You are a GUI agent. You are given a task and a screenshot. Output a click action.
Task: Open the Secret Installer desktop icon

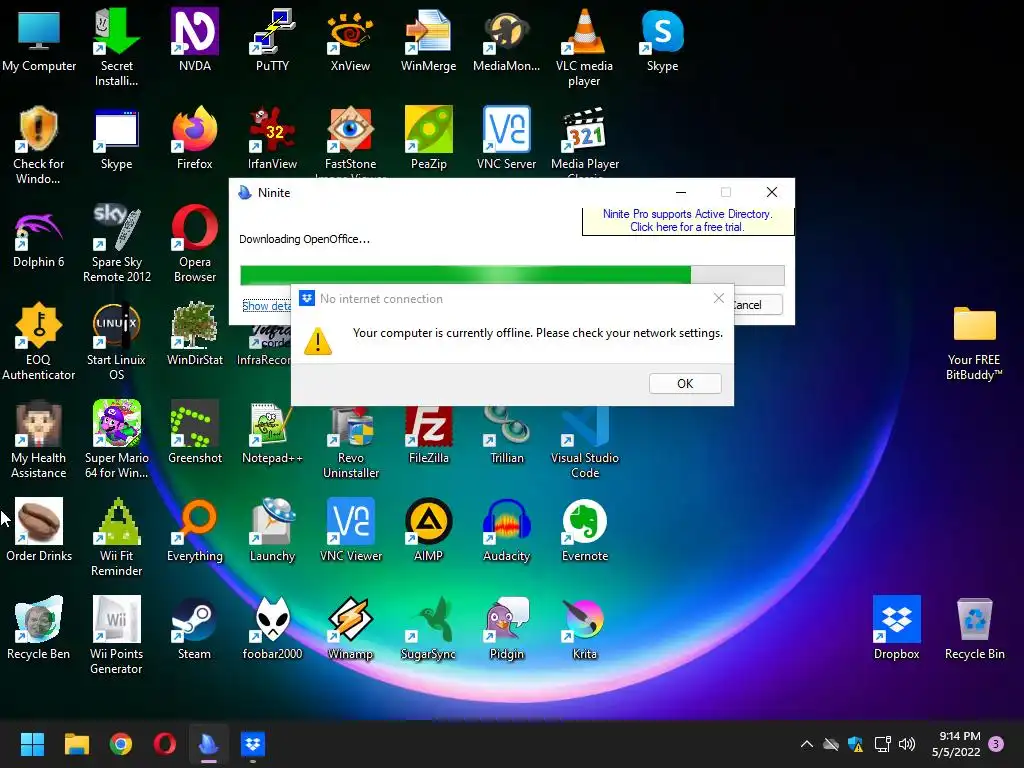(116, 48)
